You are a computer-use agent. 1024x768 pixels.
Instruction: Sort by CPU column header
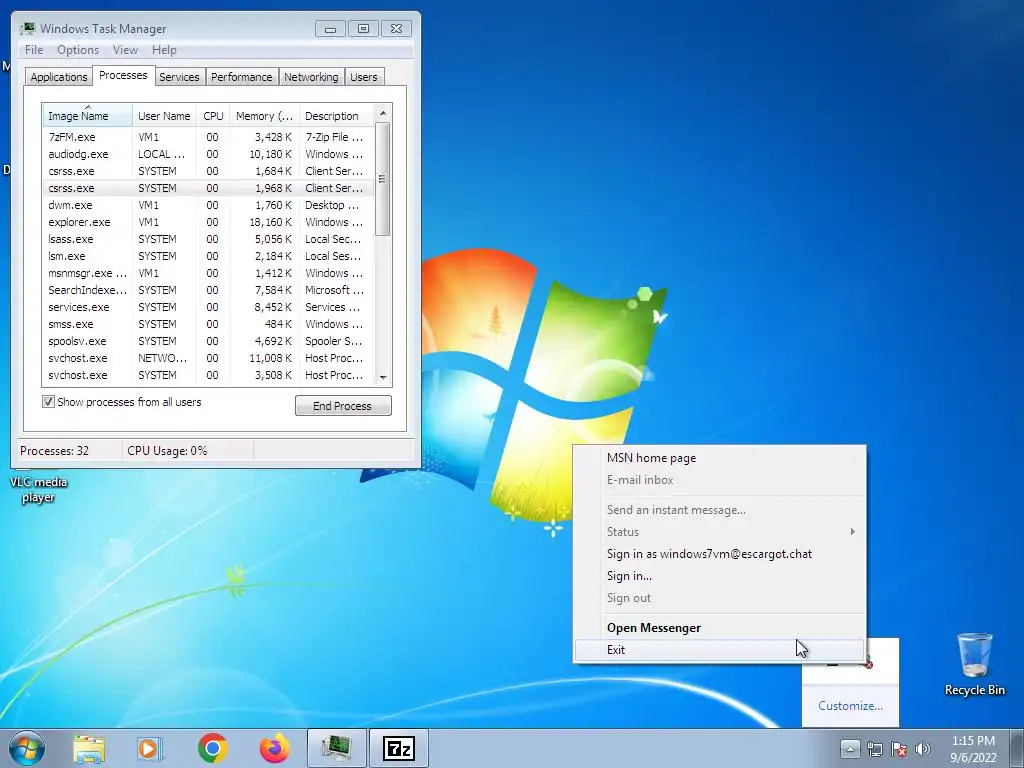[213, 116]
